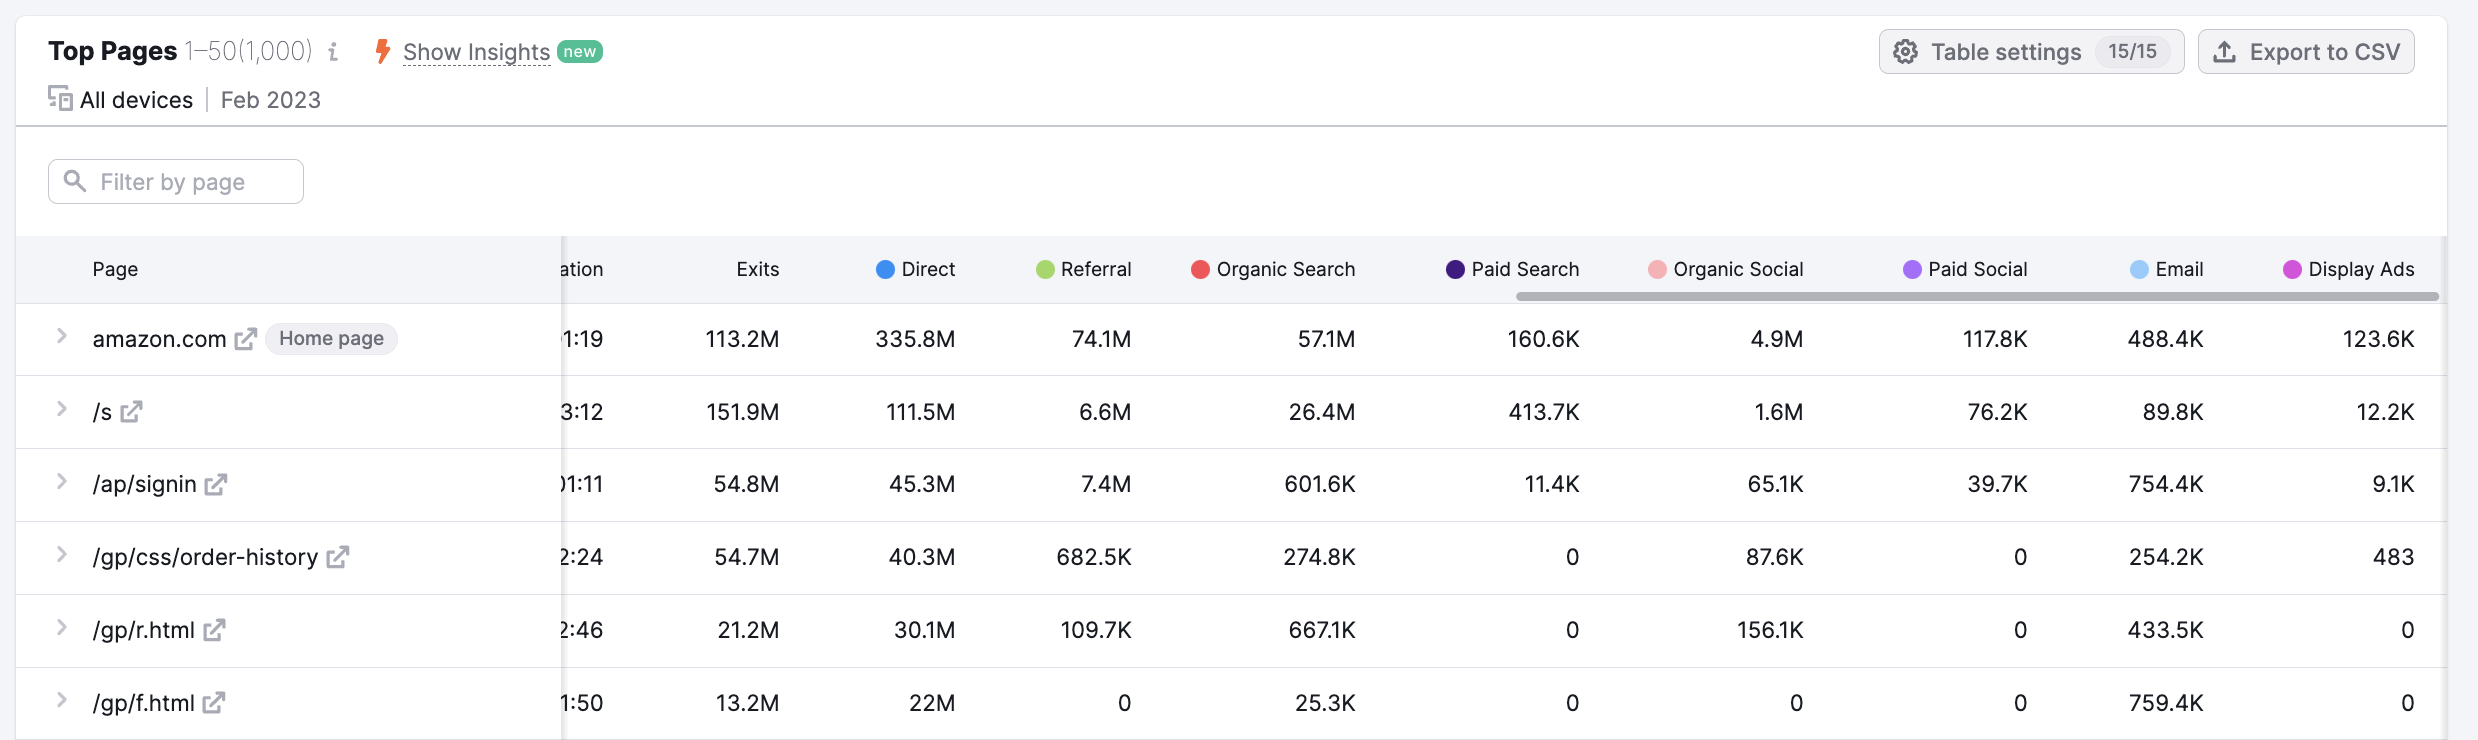The height and width of the screenshot is (740, 2478).
Task: Open amazon.com external link icon
Action: click(x=246, y=339)
